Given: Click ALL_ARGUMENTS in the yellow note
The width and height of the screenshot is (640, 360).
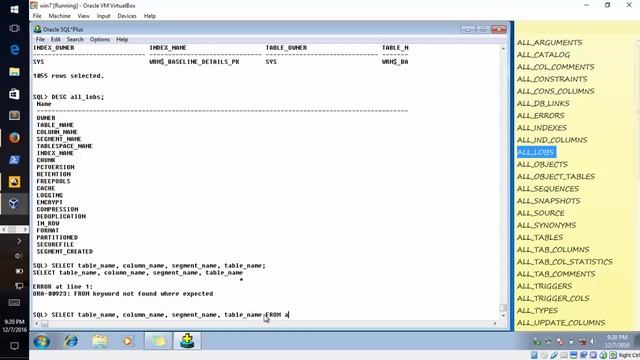Looking at the screenshot, I should [x=549, y=42].
